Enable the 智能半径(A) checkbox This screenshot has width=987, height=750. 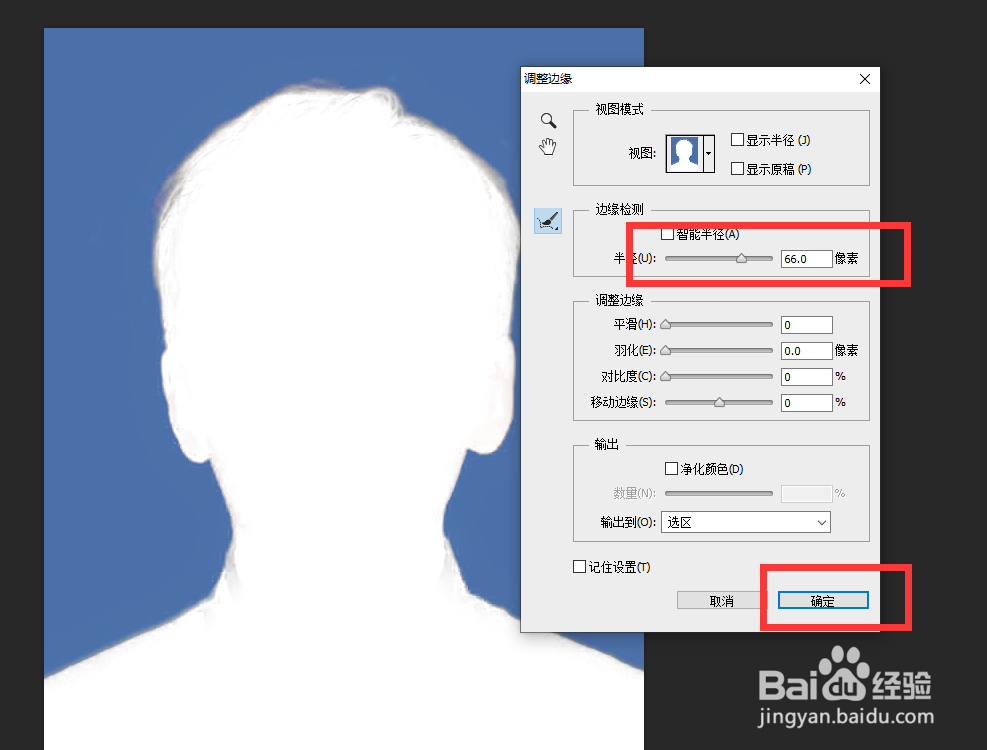pos(667,233)
